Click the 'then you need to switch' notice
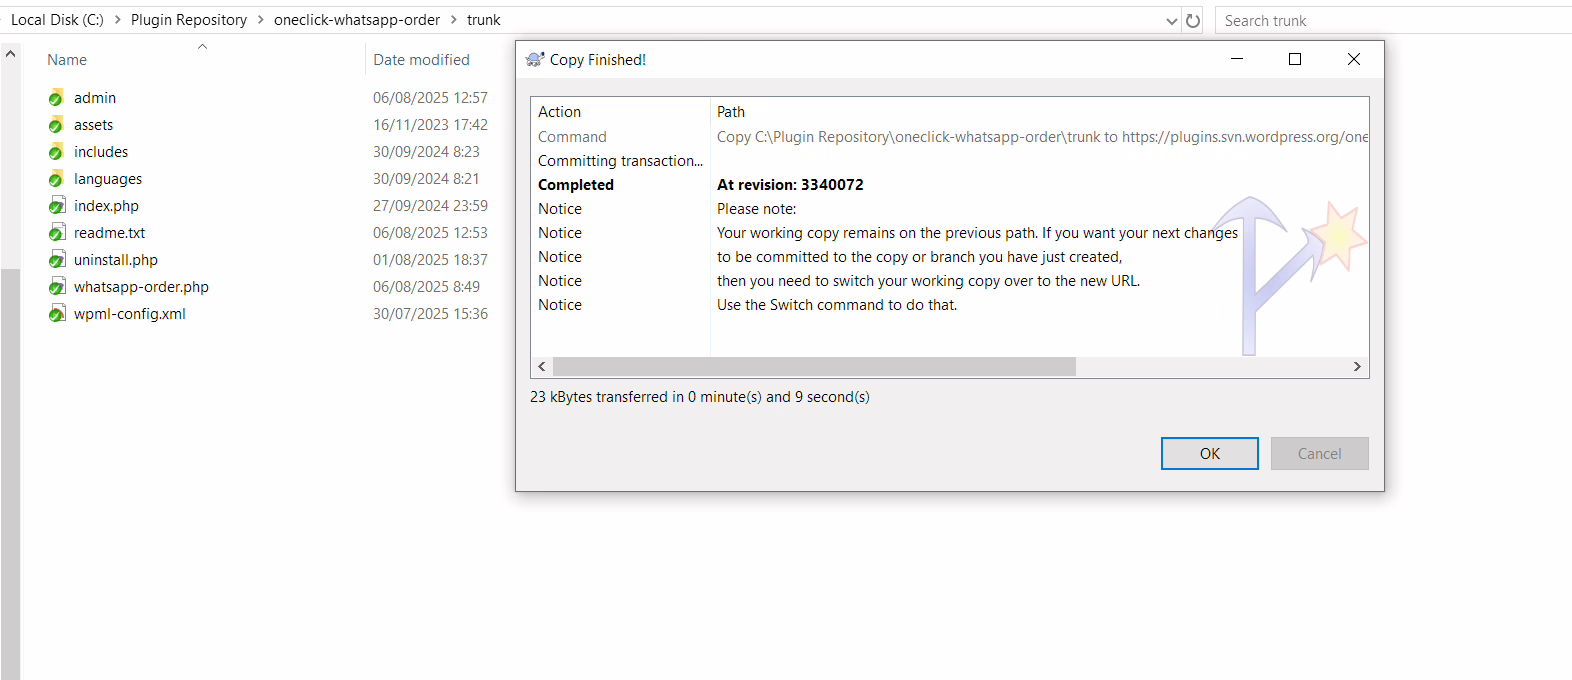The width and height of the screenshot is (1572, 680). [x=928, y=281]
